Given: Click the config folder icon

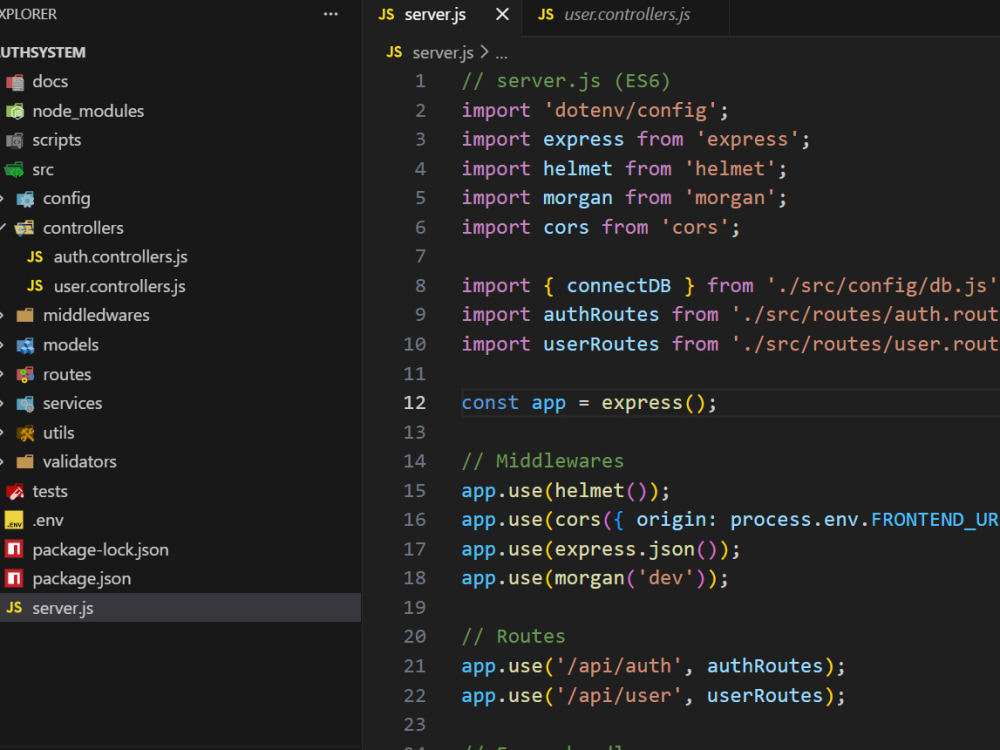Looking at the screenshot, I should 25,199.
